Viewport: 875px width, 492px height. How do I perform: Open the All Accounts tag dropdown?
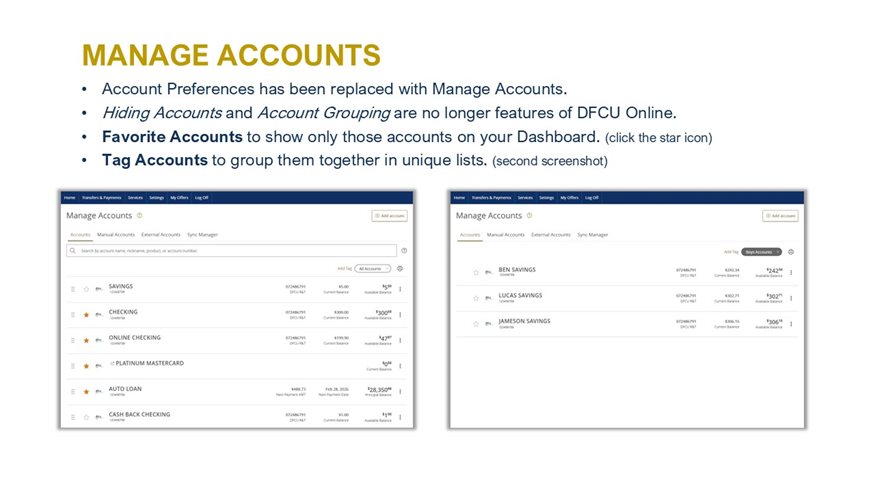(x=373, y=269)
